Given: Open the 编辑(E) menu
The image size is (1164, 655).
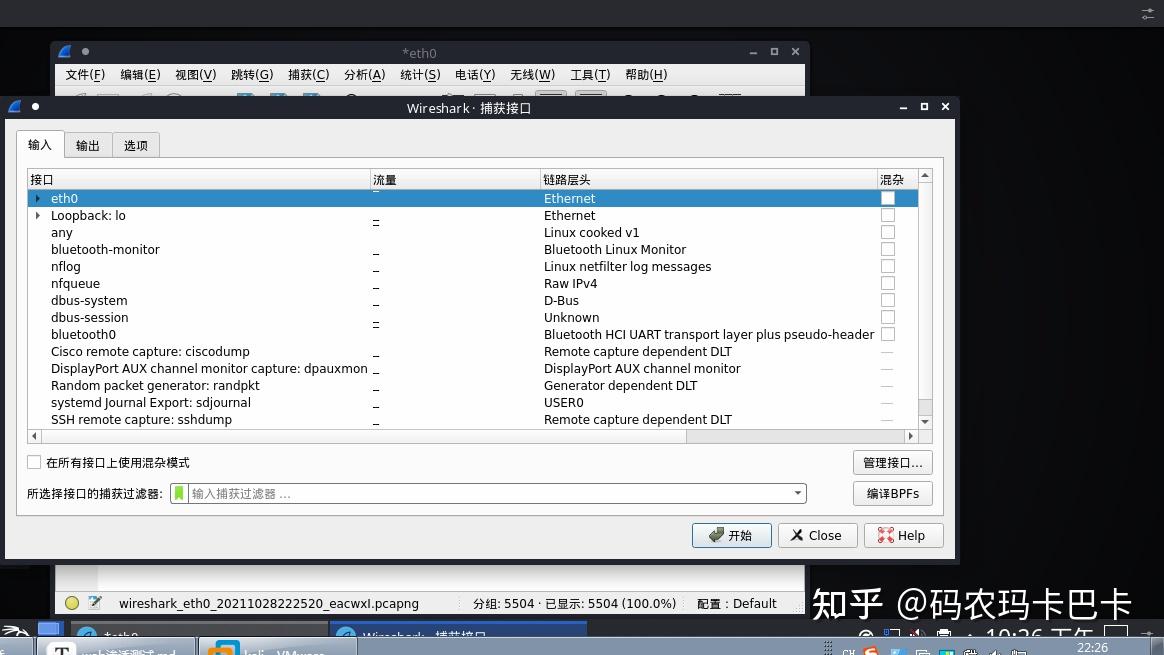Looking at the screenshot, I should point(140,75).
